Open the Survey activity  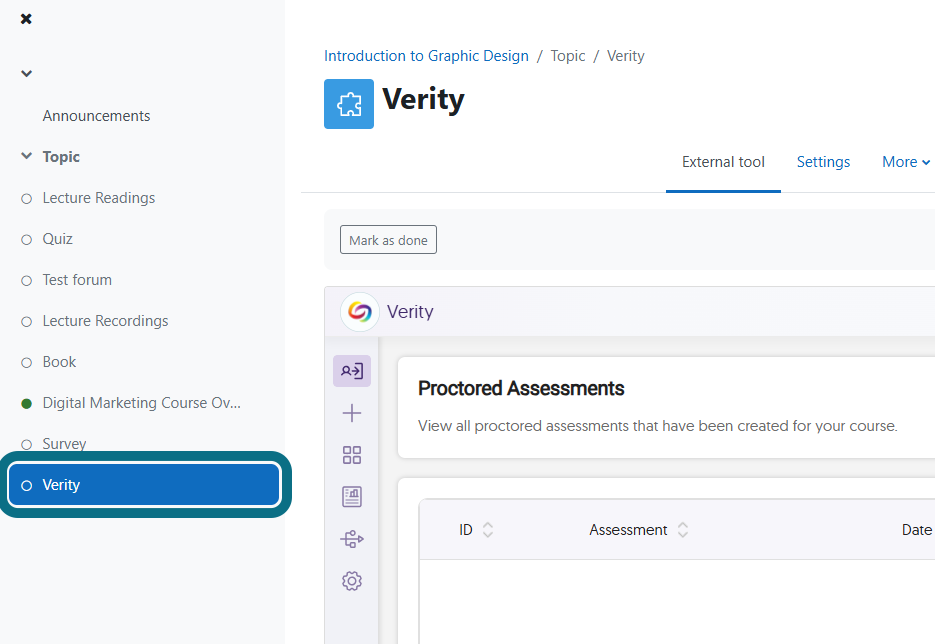coord(64,444)
